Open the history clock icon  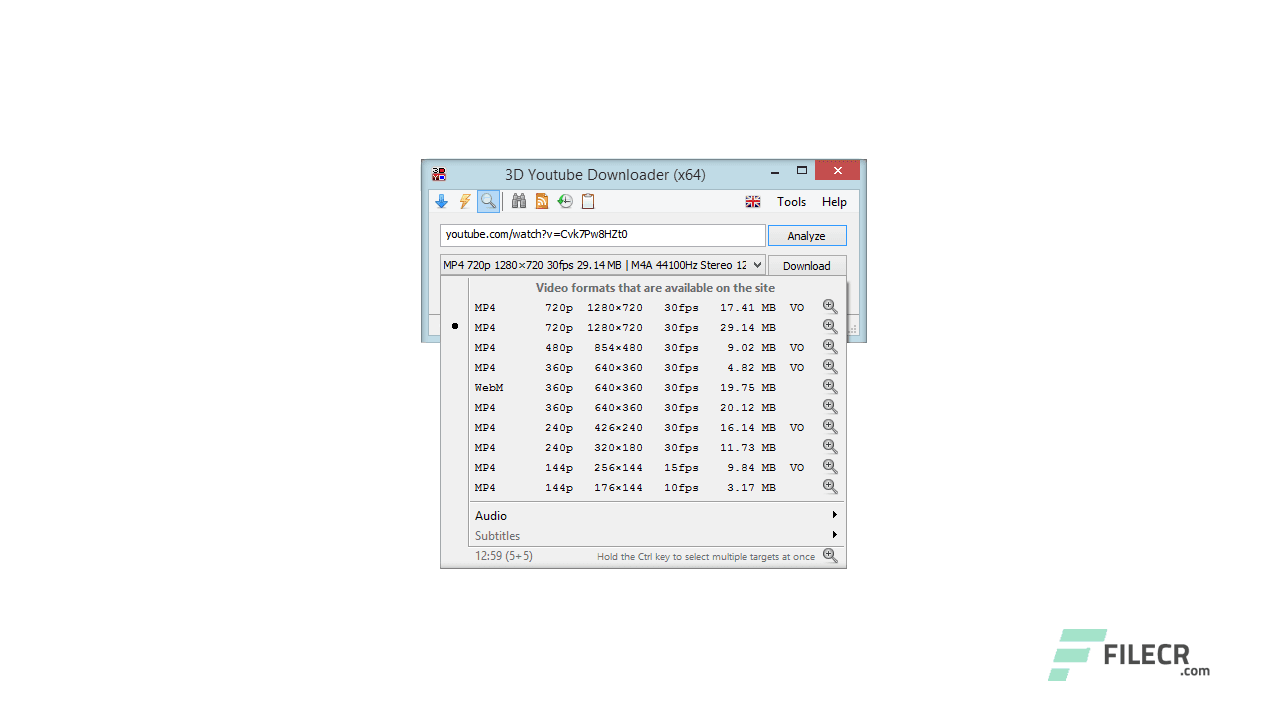564,201
